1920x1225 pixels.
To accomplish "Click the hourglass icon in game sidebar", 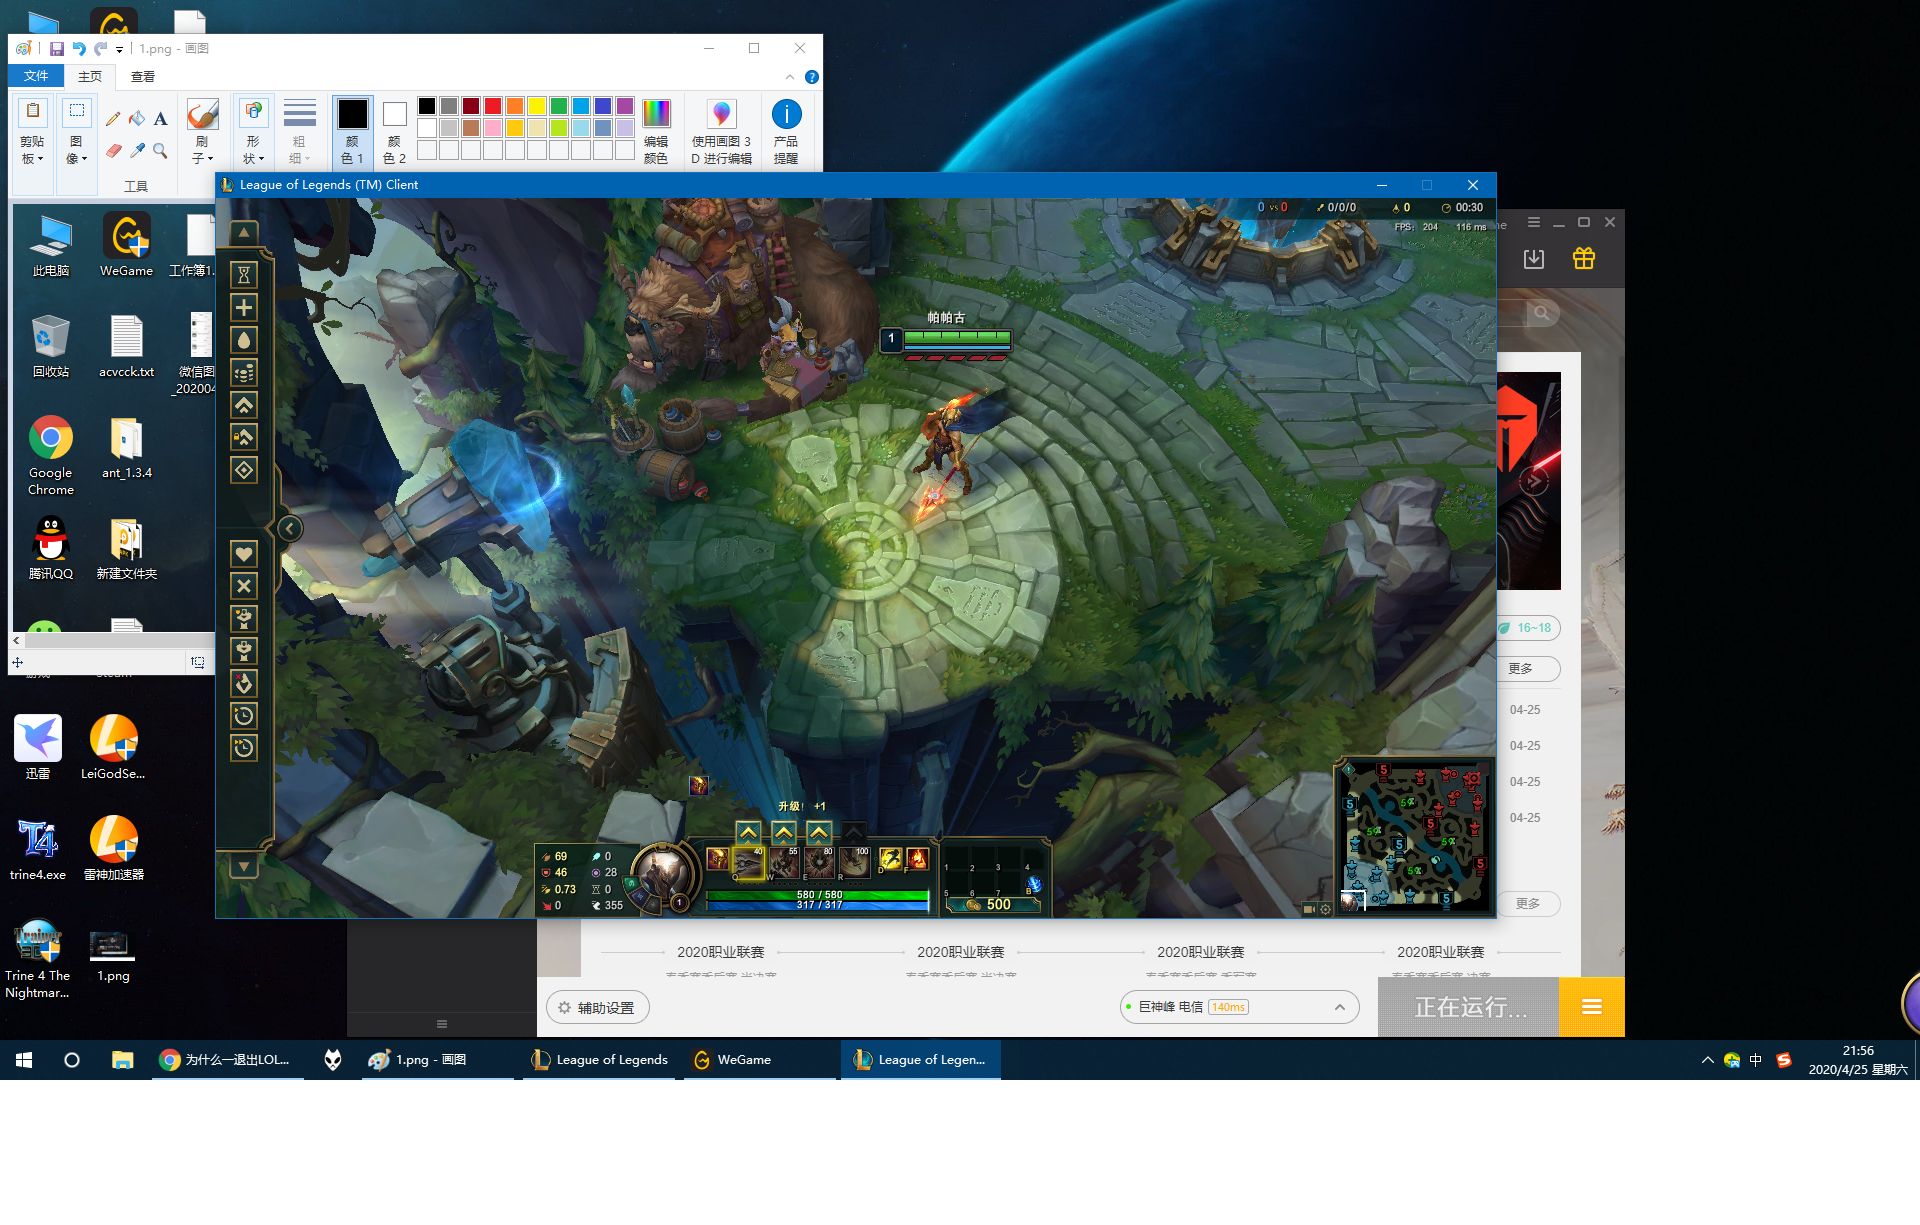I will (243, 275).
